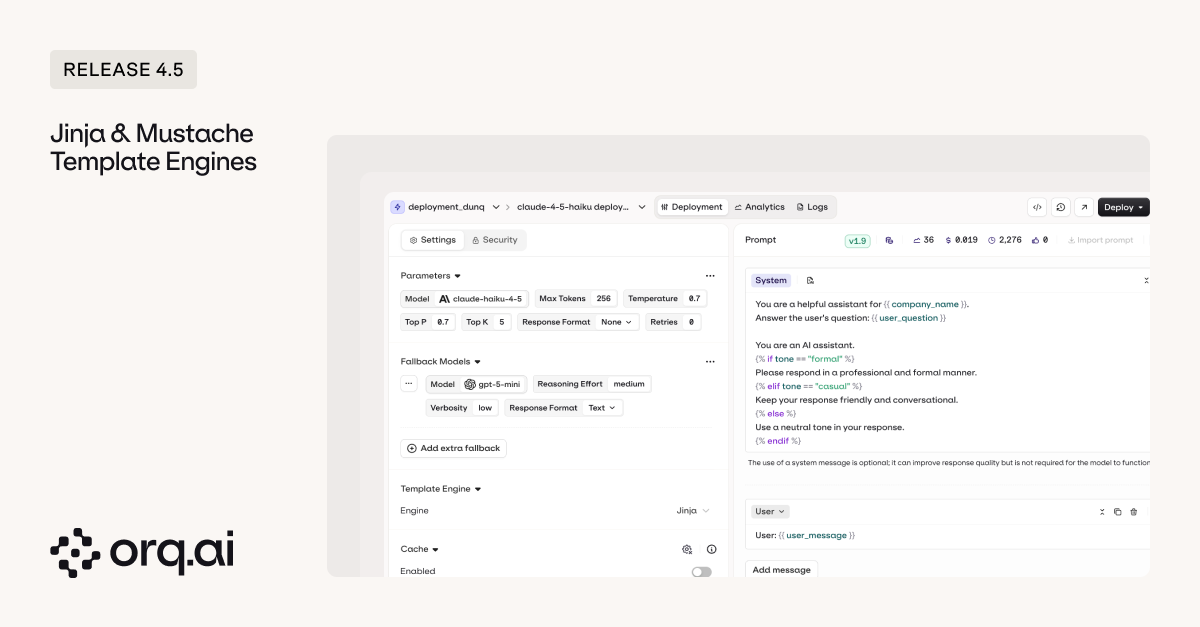This screenshot has height=627, width=1200.
Task: Collapse the Fallback Models section
Action: (477, 361)
